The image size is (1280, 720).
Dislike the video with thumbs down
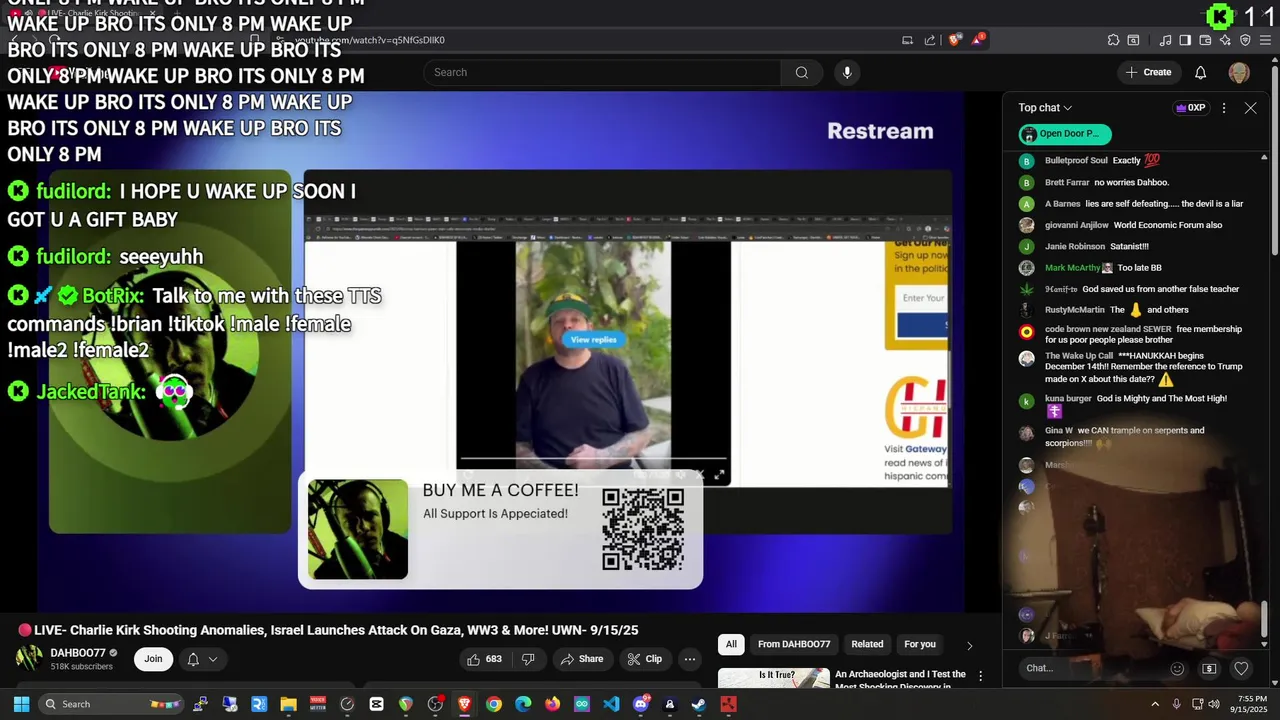tap(528, 659)
